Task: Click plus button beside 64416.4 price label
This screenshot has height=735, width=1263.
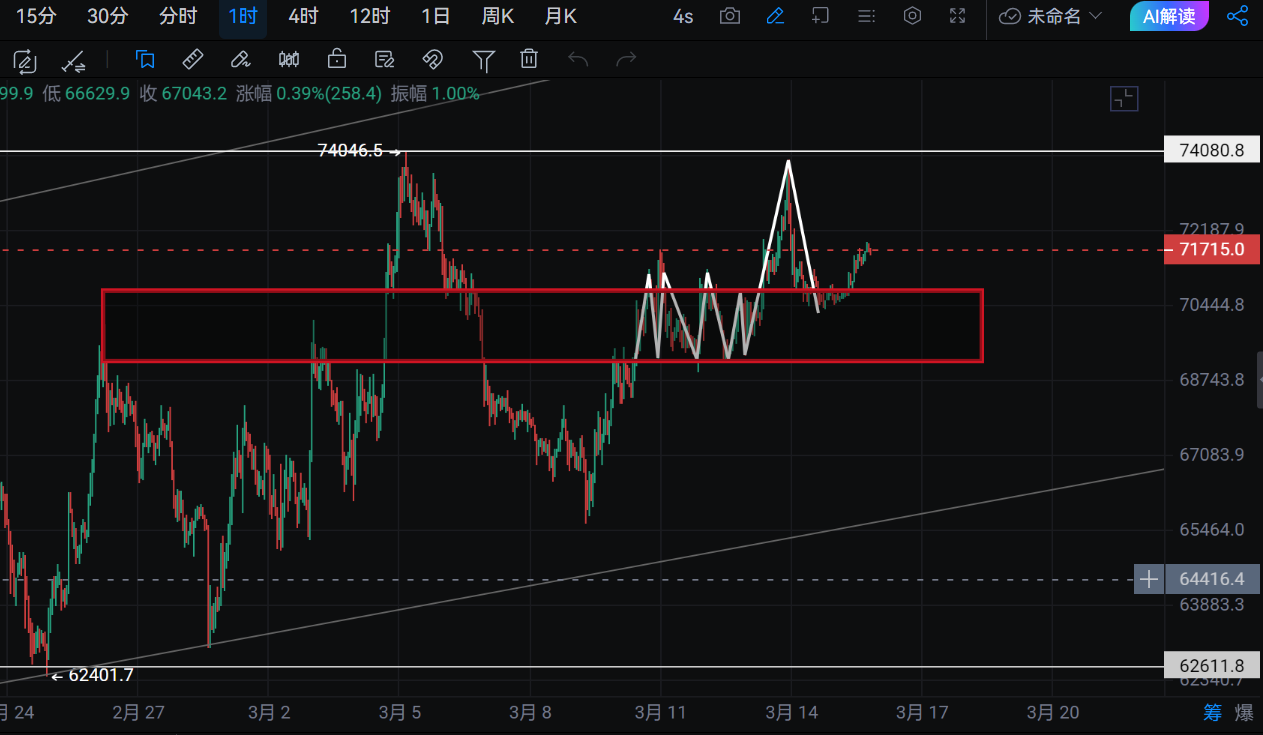Action: (x=1149, y=579)
